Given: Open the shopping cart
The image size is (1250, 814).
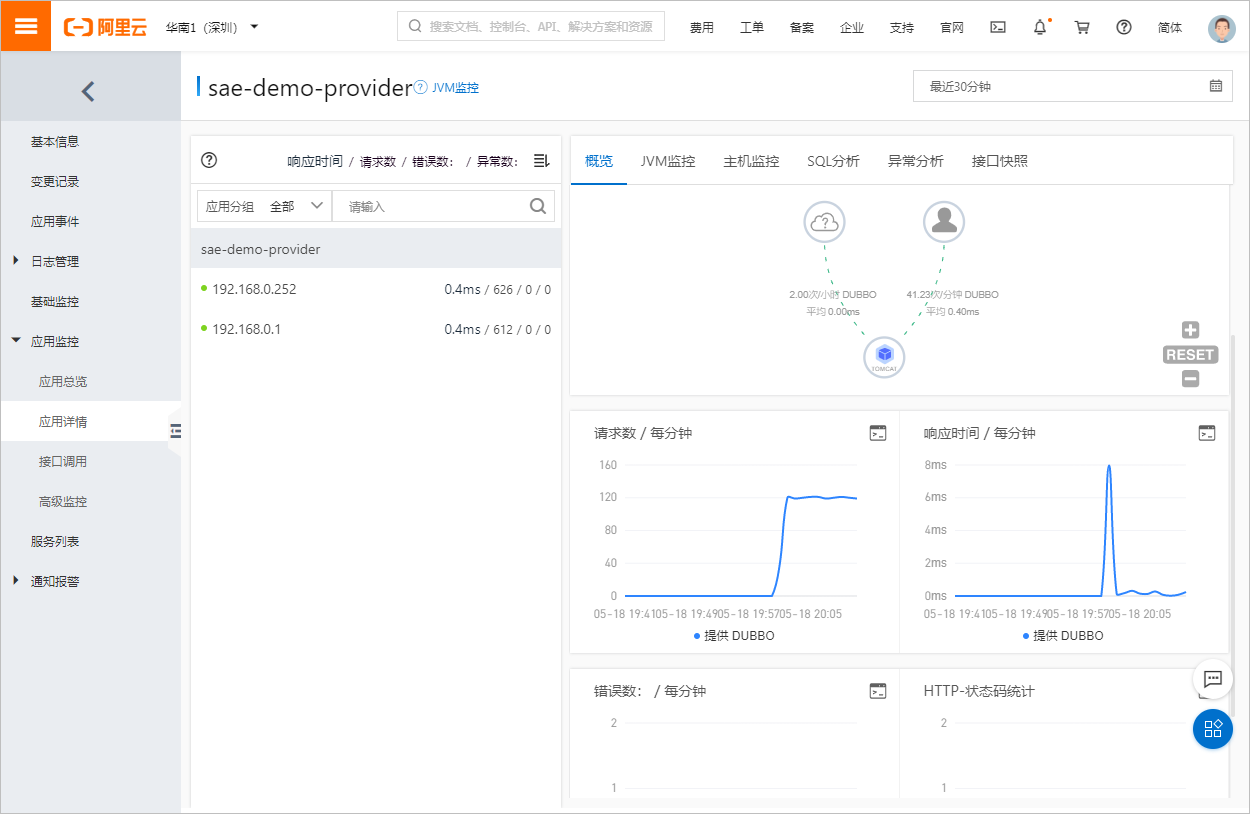Looking at the screenshot, I should (1082, 27).
